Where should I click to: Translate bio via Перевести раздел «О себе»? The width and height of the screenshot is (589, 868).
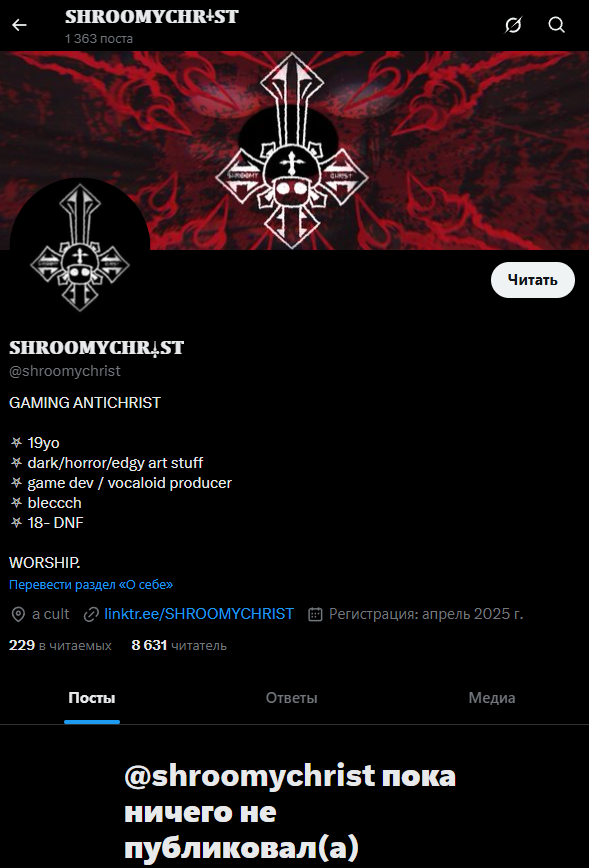(91, 585)
